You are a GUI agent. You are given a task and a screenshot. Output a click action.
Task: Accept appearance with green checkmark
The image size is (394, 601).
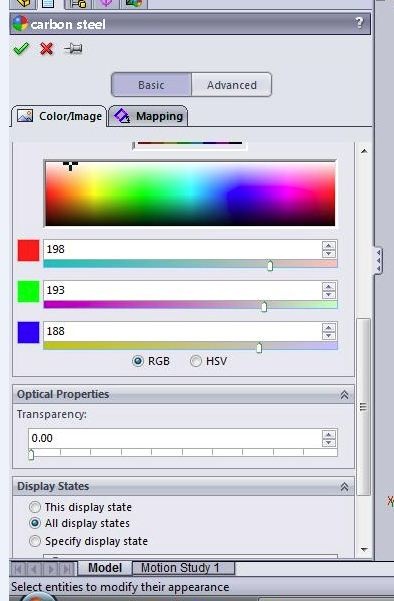pyautogui.click(x=21, y=49)
